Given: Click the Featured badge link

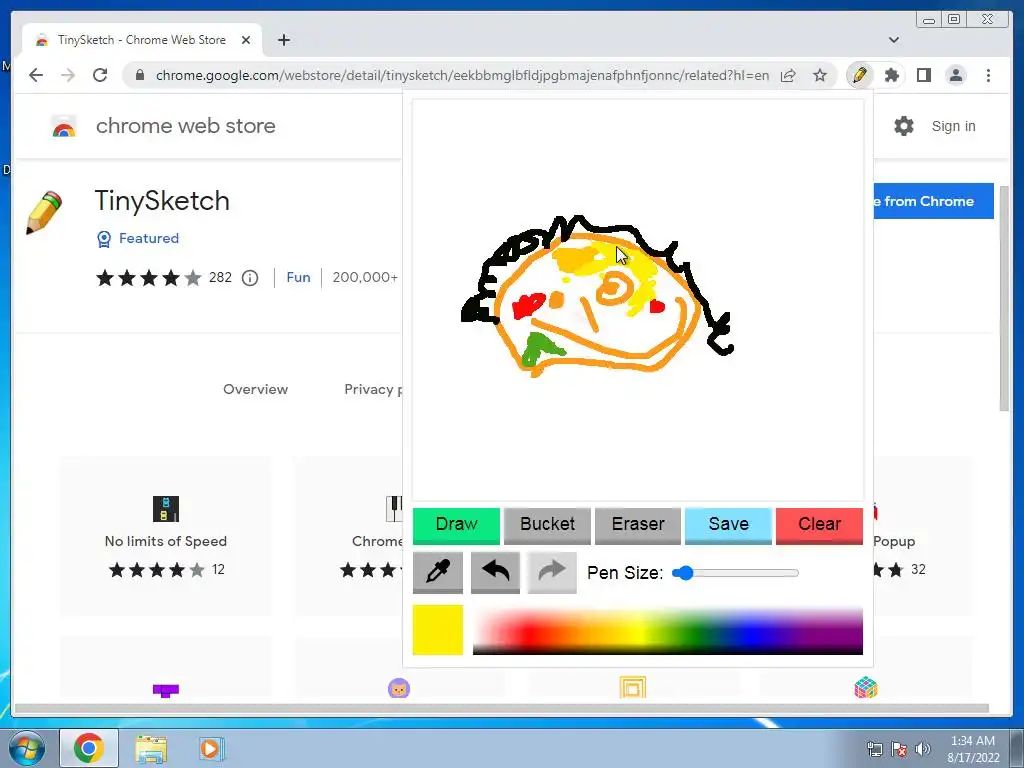Looking at the screenshot, I should pyautogui.click(x=138, y=238).
